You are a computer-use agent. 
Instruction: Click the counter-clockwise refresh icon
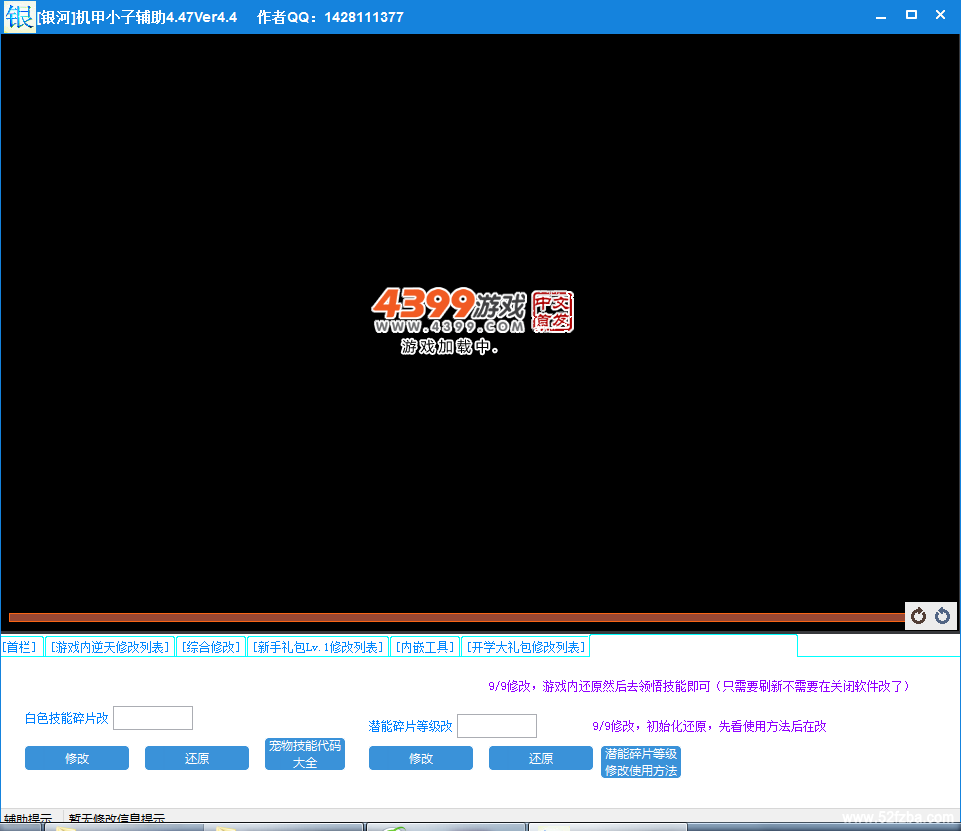click(x=942, y=615)
